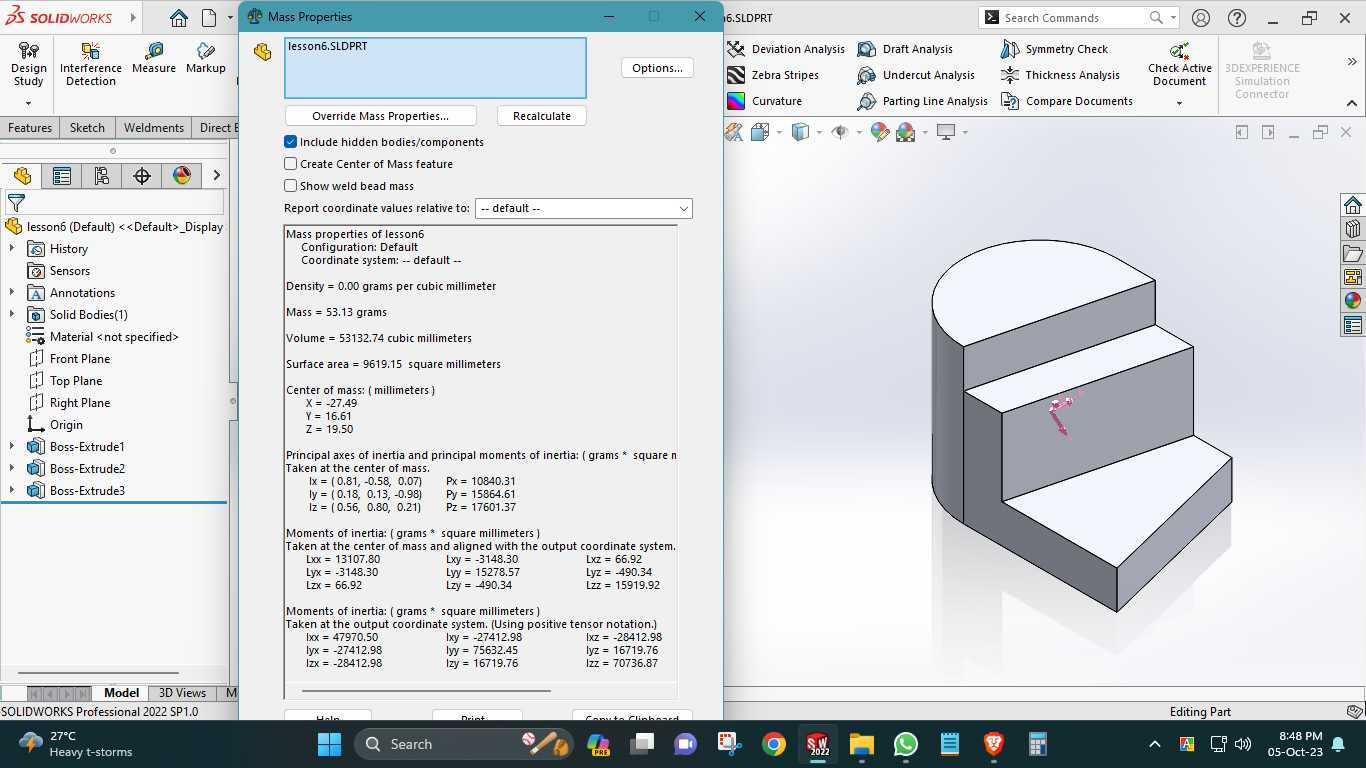Check Show weld bead mass
1366x768 pixels.
tap(291, 186)
